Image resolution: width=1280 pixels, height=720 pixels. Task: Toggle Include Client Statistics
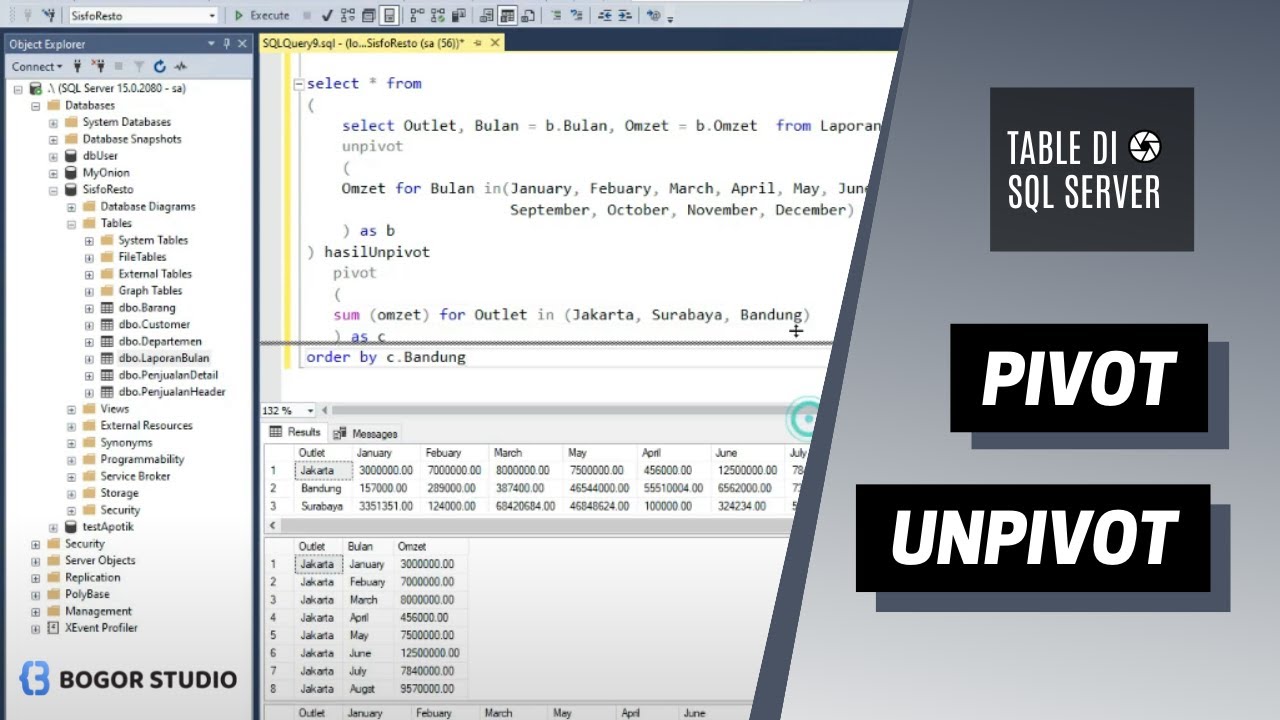coord(459,15)
